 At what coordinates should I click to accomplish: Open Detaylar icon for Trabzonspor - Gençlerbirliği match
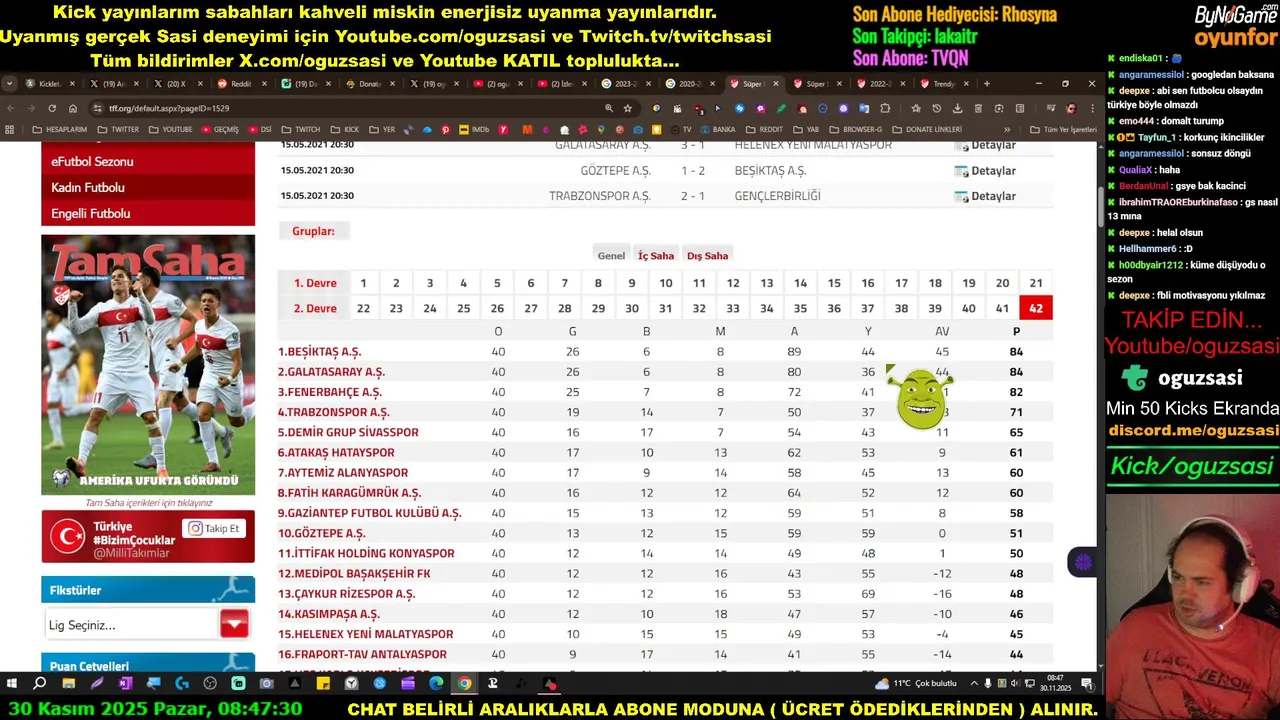[961, 197]
